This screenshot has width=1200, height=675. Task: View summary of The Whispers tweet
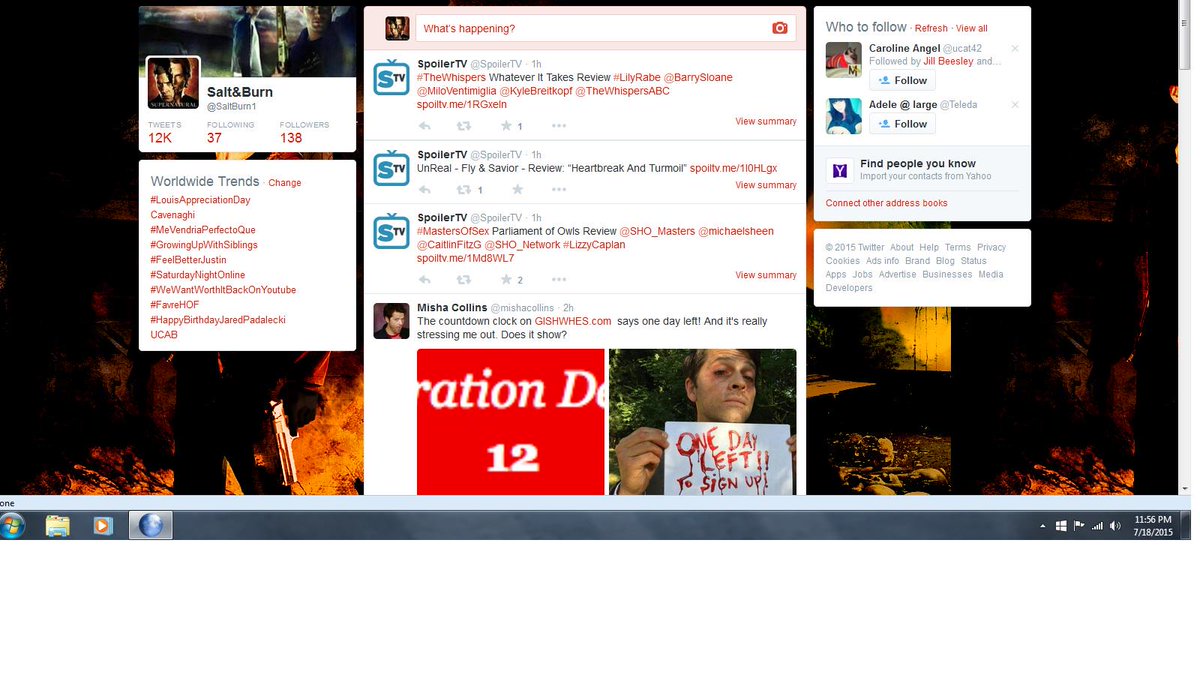pyautogui.click(x=766, y=122)
